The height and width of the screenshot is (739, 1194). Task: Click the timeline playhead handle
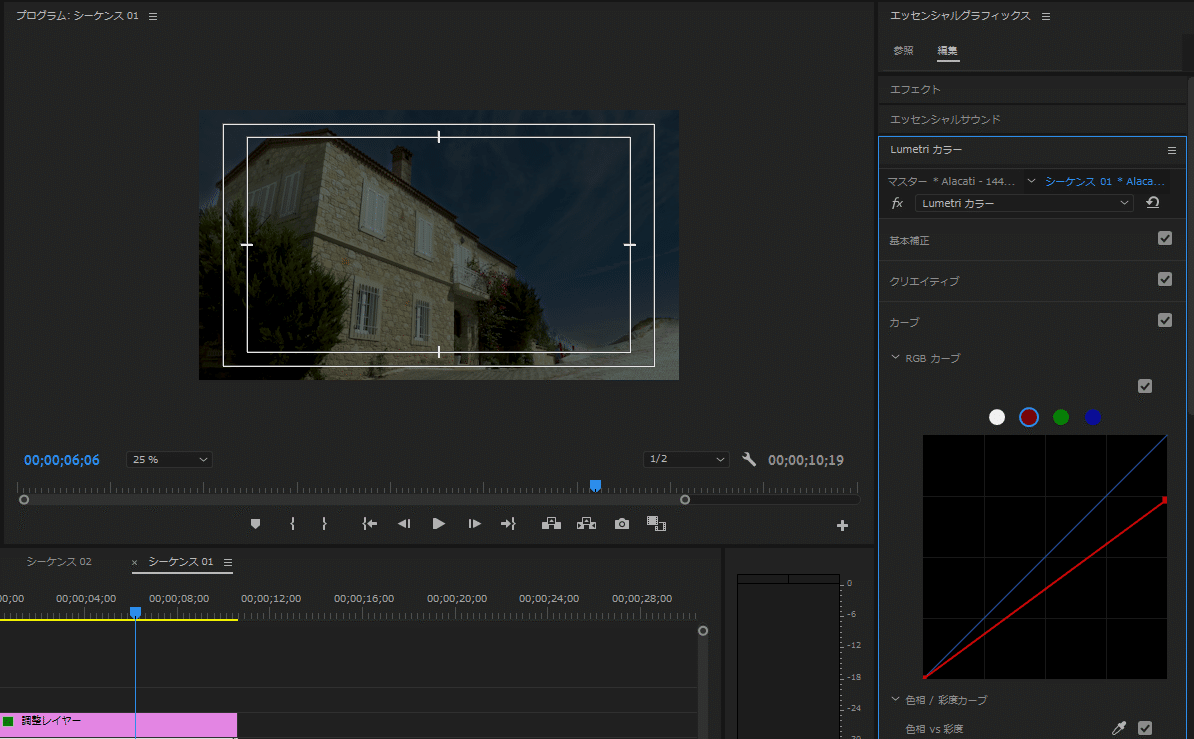coord(136,612)
